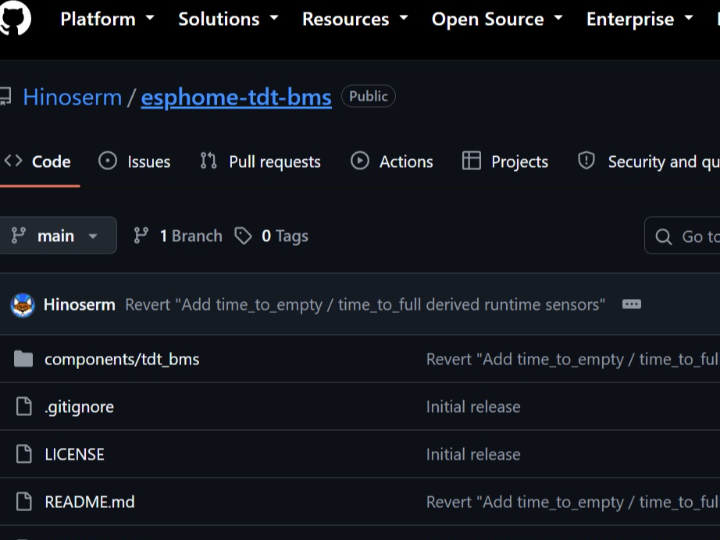Open the Solutions menu

coord(228,19)
